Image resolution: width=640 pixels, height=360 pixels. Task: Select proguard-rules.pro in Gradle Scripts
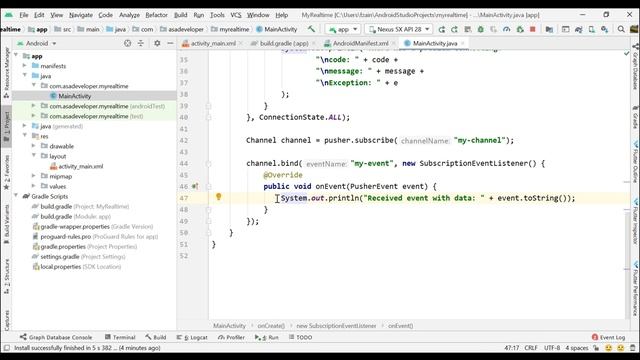(x=95, y=236)
